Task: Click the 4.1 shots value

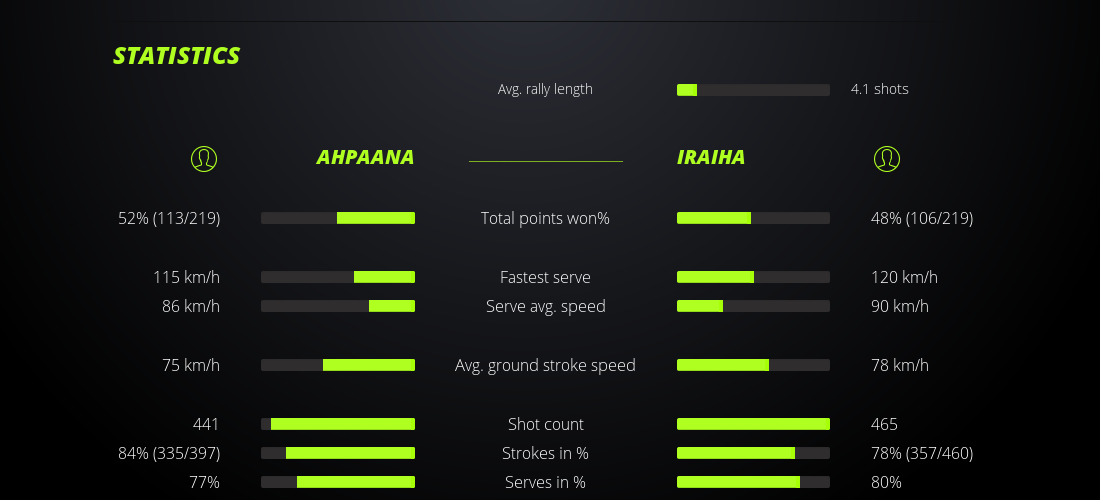Action: pyautogui.click(x=880, y=89)
